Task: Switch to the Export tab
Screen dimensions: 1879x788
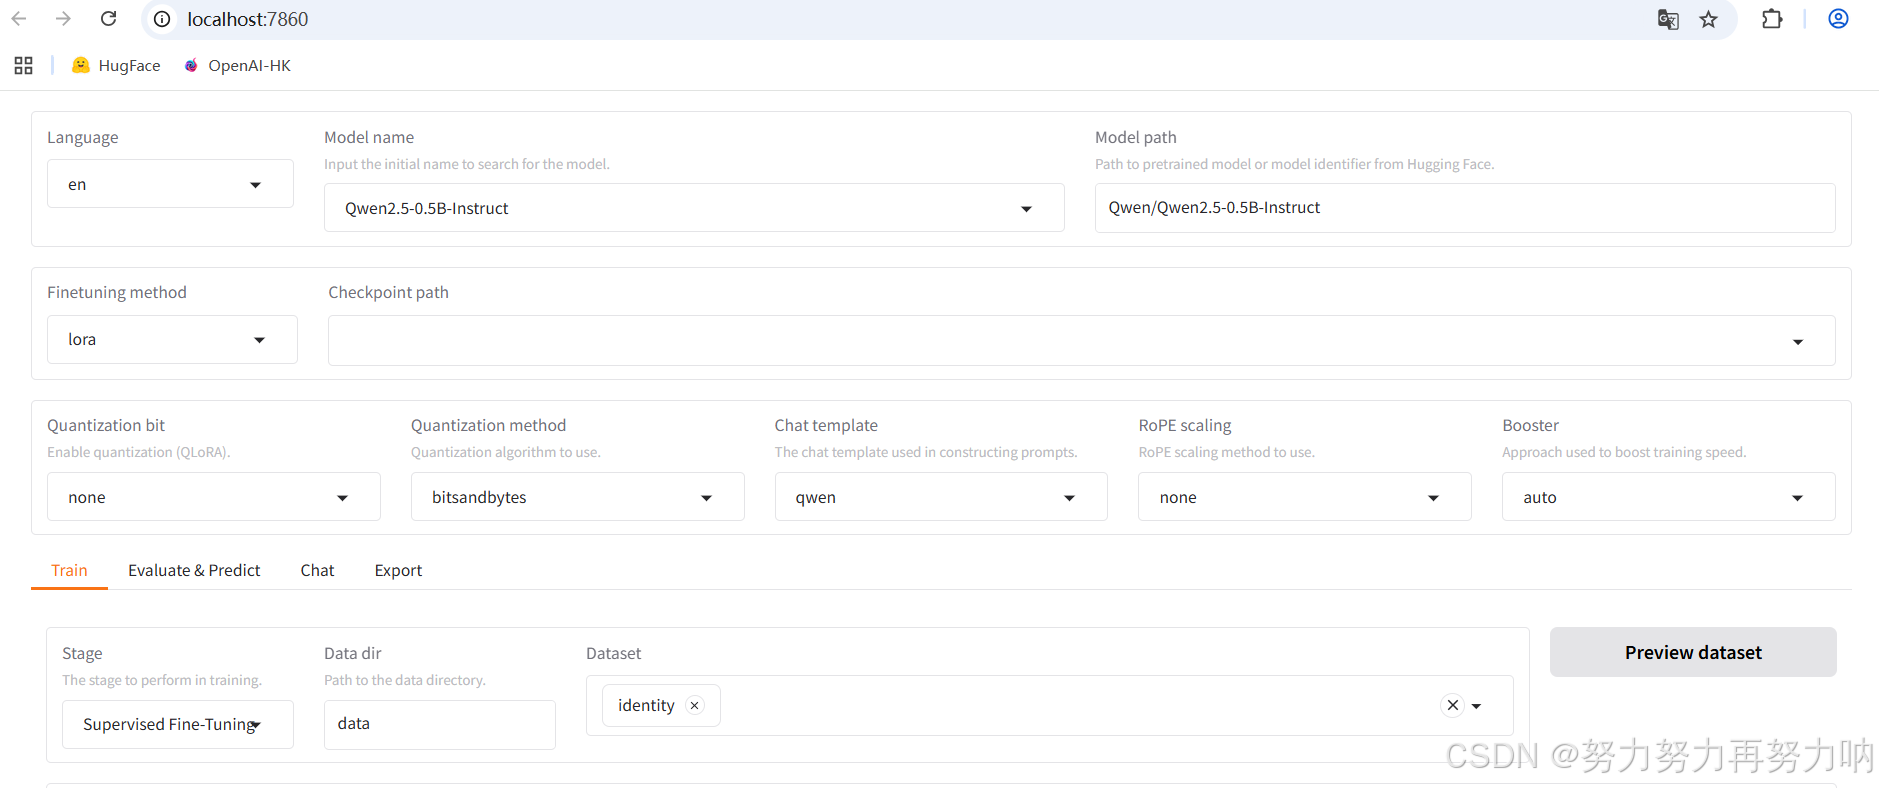Action: click(x=398, y=570)
